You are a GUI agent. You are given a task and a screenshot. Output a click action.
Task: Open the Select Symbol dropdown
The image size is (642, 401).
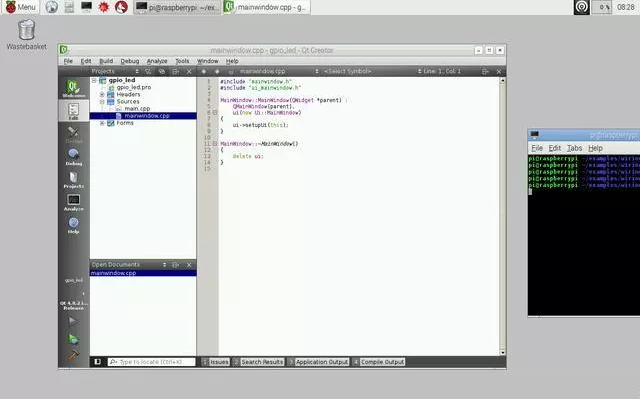coord(350,72)
